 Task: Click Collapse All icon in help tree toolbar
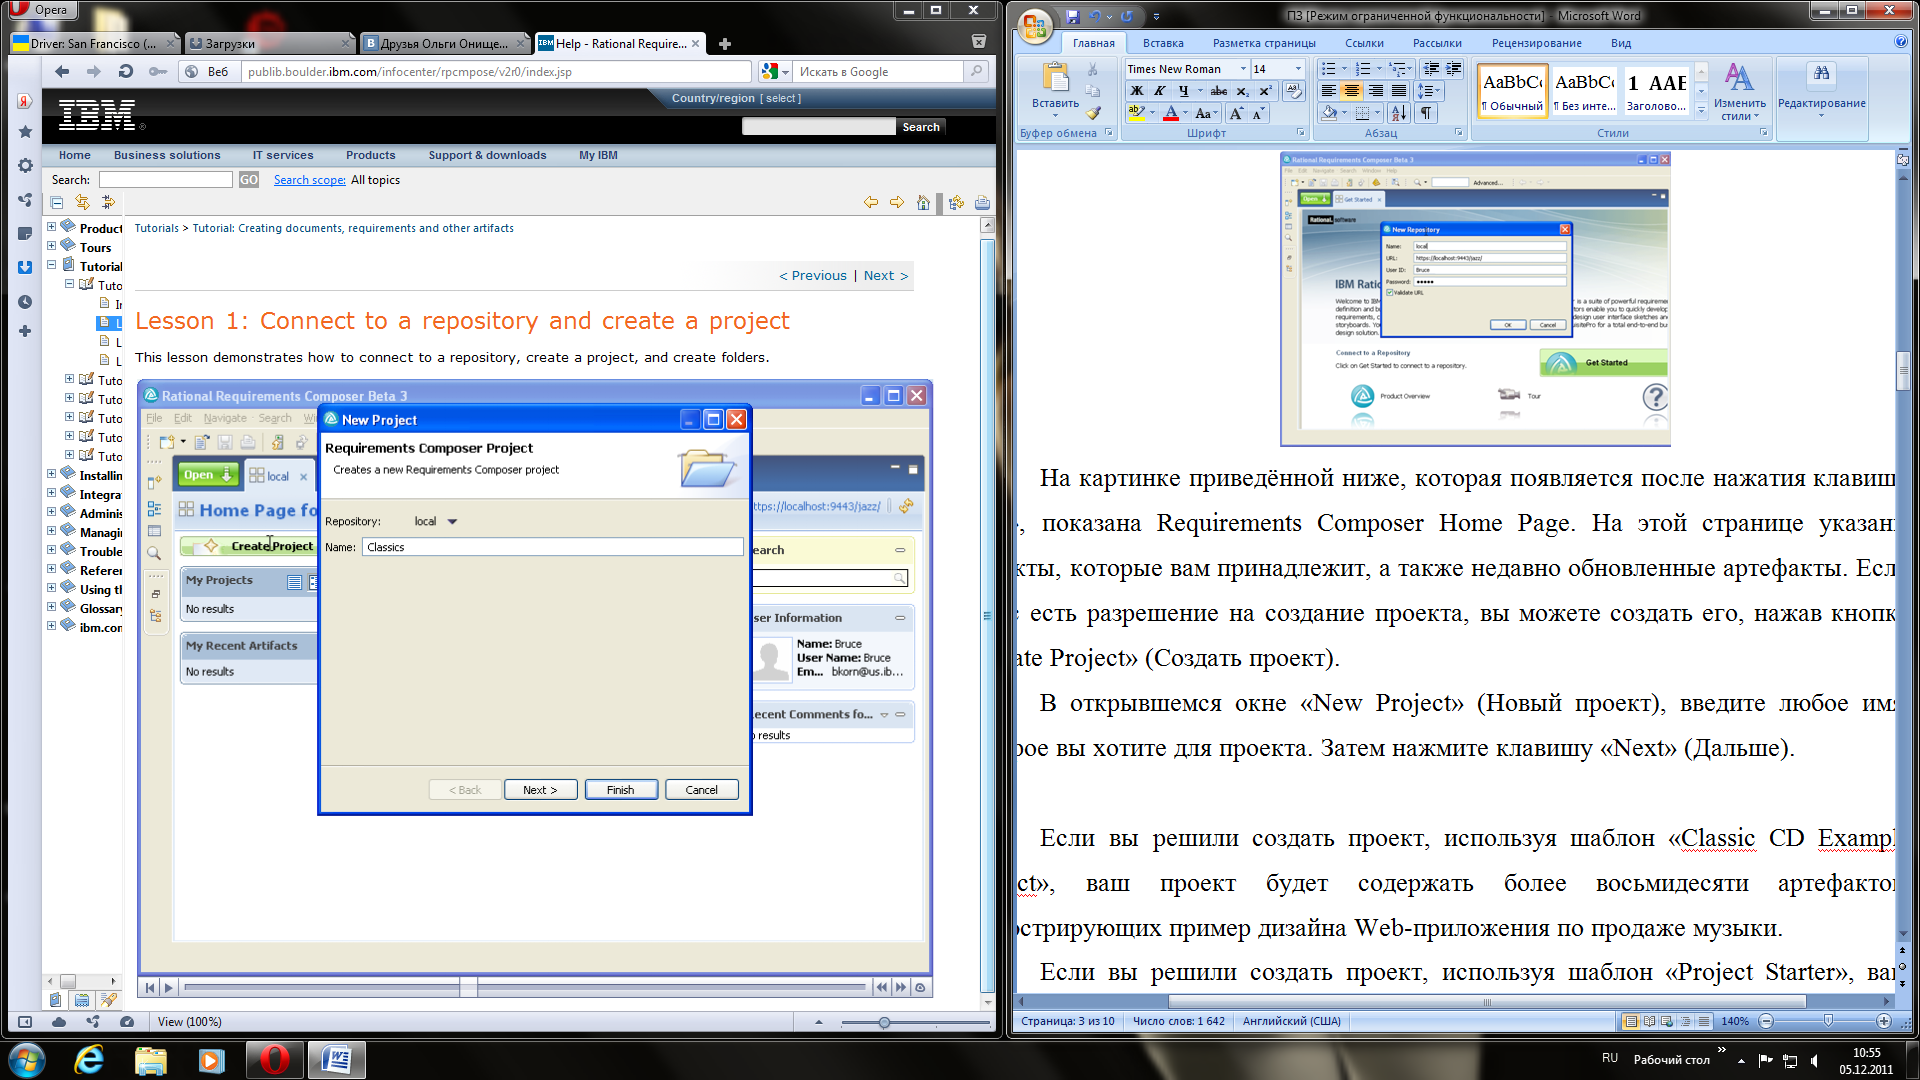tap(57, 202)
